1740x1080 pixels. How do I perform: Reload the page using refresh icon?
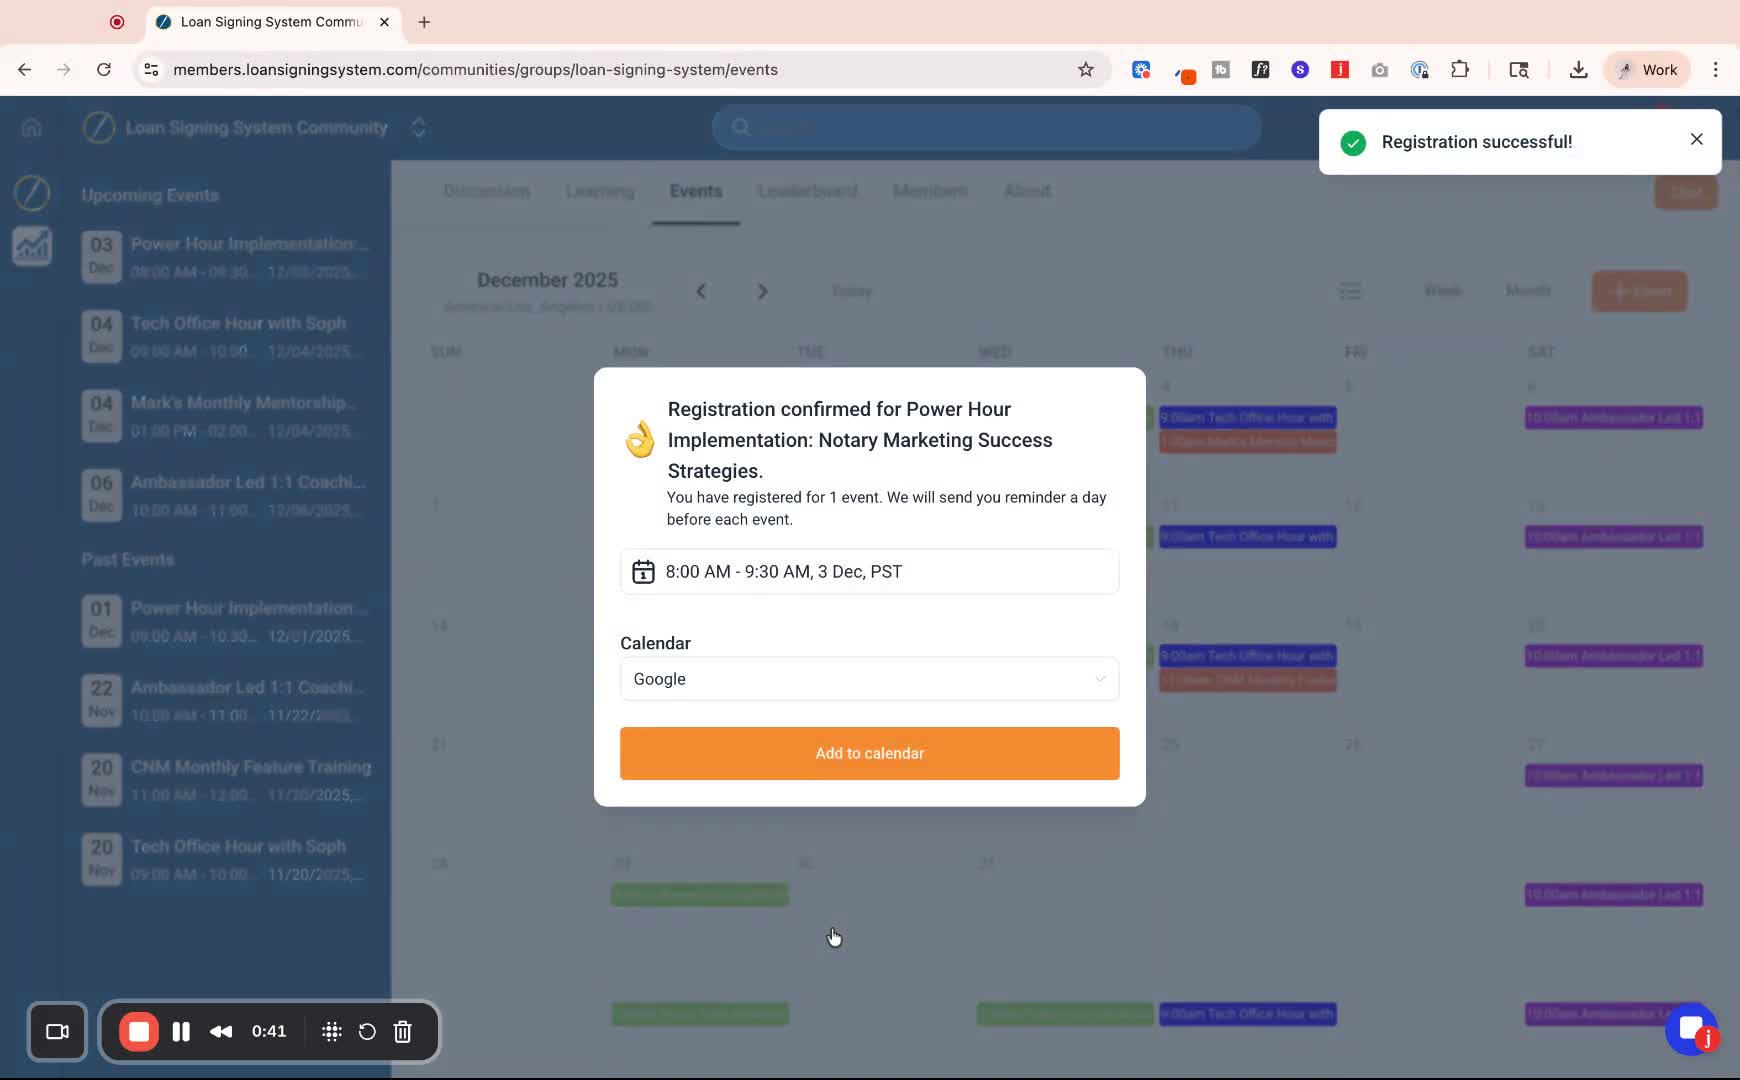point(104,69)
